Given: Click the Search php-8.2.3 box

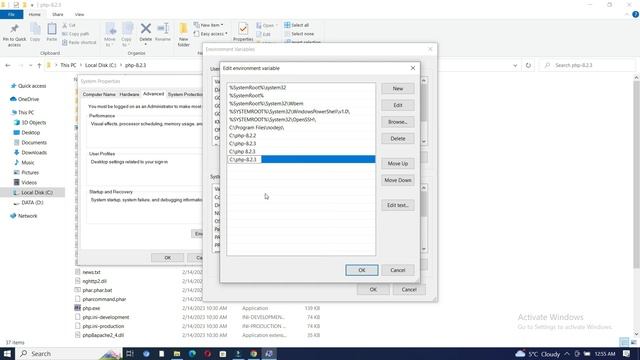Looking at the screenshot, I should (x=588, y=65).
